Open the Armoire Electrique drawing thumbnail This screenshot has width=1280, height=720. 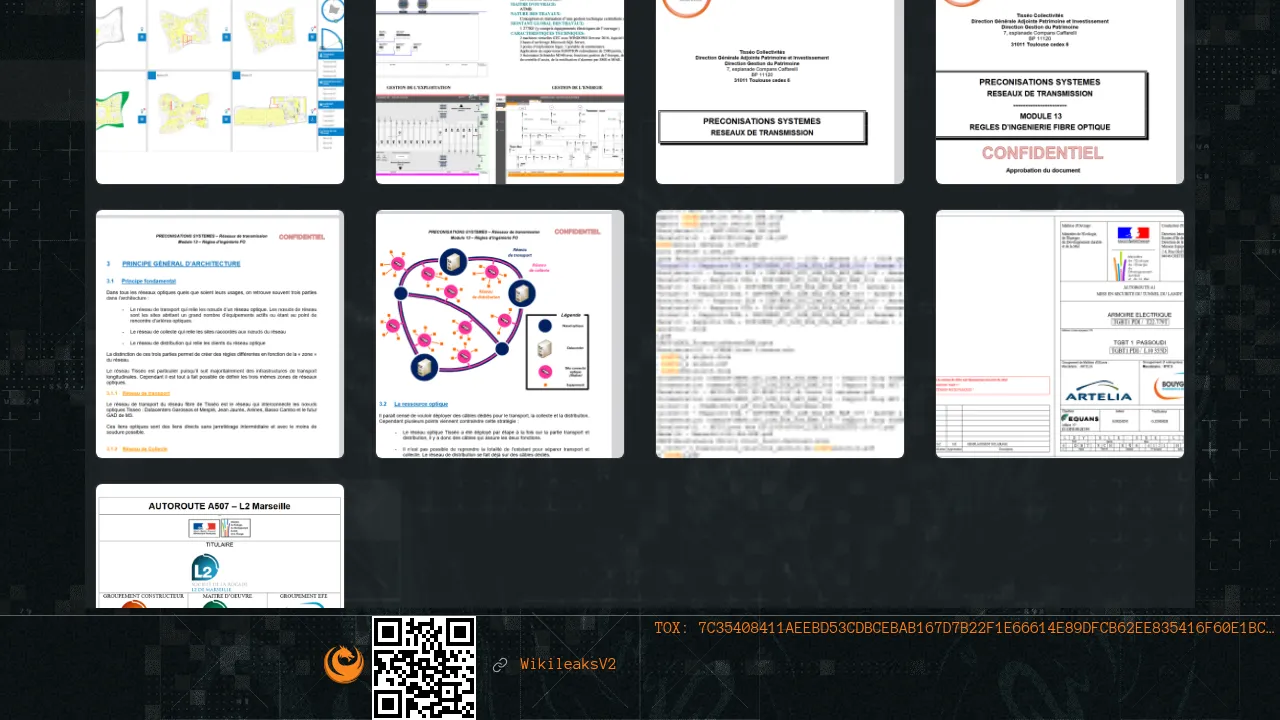[x=1060, y=334]
